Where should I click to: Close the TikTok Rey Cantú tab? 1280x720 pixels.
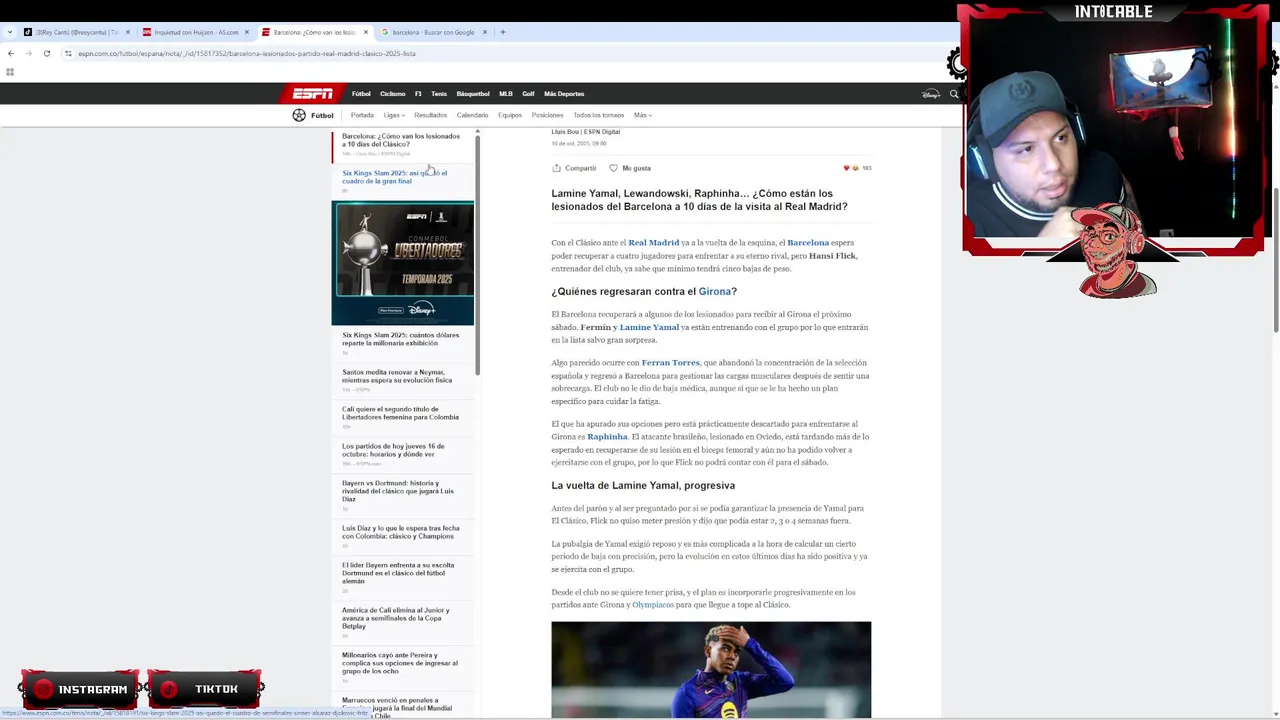128,32
